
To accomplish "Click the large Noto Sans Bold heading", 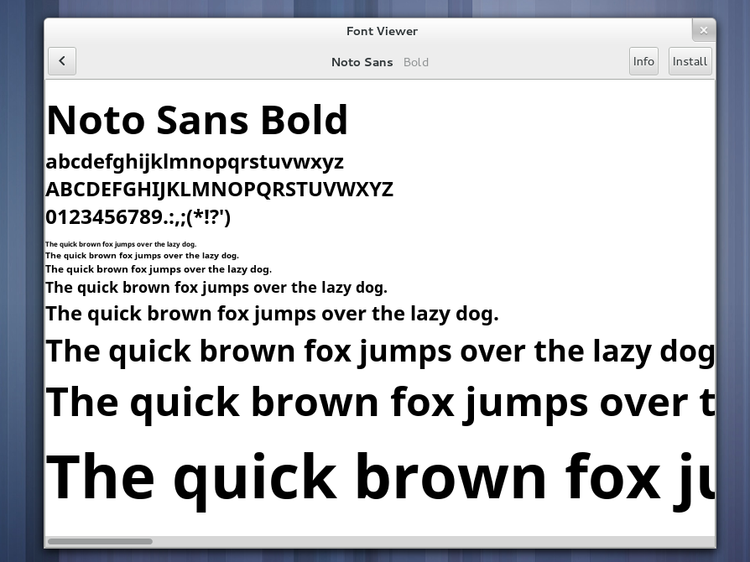I will click(197, 120).
